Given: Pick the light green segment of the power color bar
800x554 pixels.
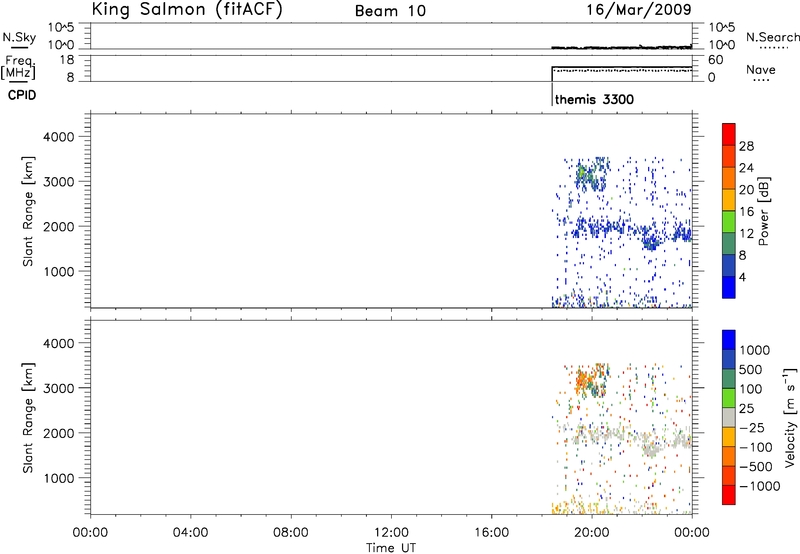Looking at the screenshot, I should (x=729, y=221).
